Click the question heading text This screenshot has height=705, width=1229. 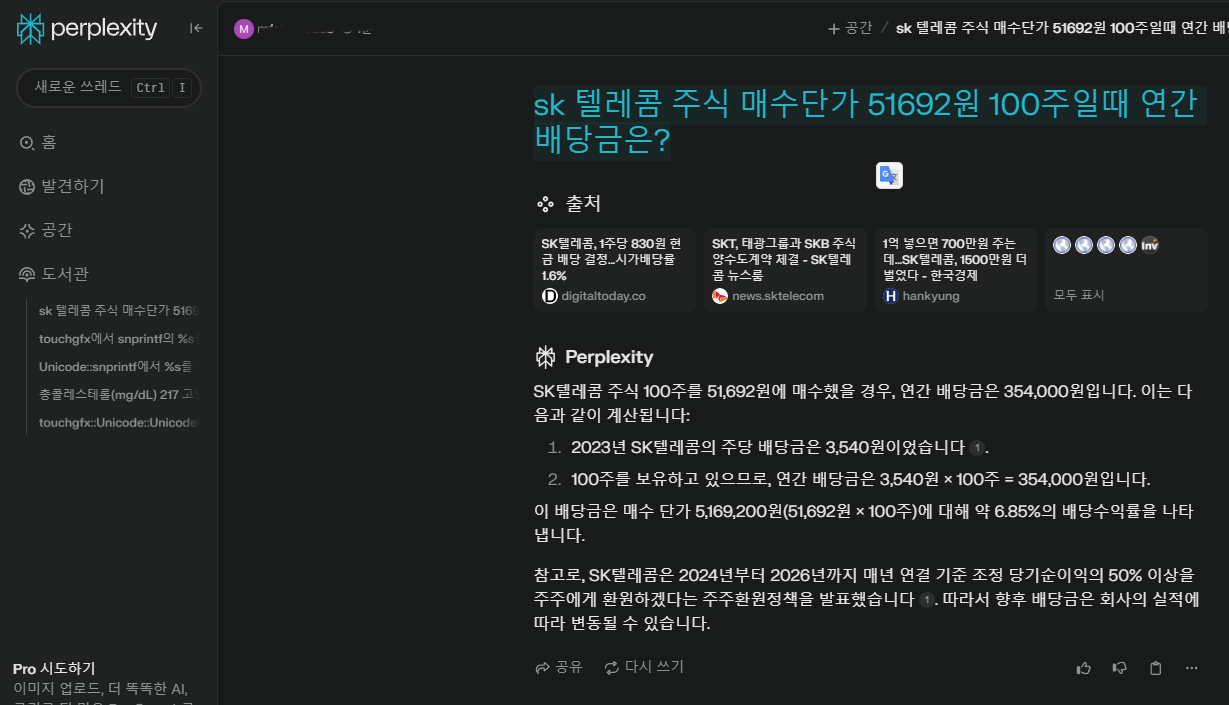pos(868,121)
